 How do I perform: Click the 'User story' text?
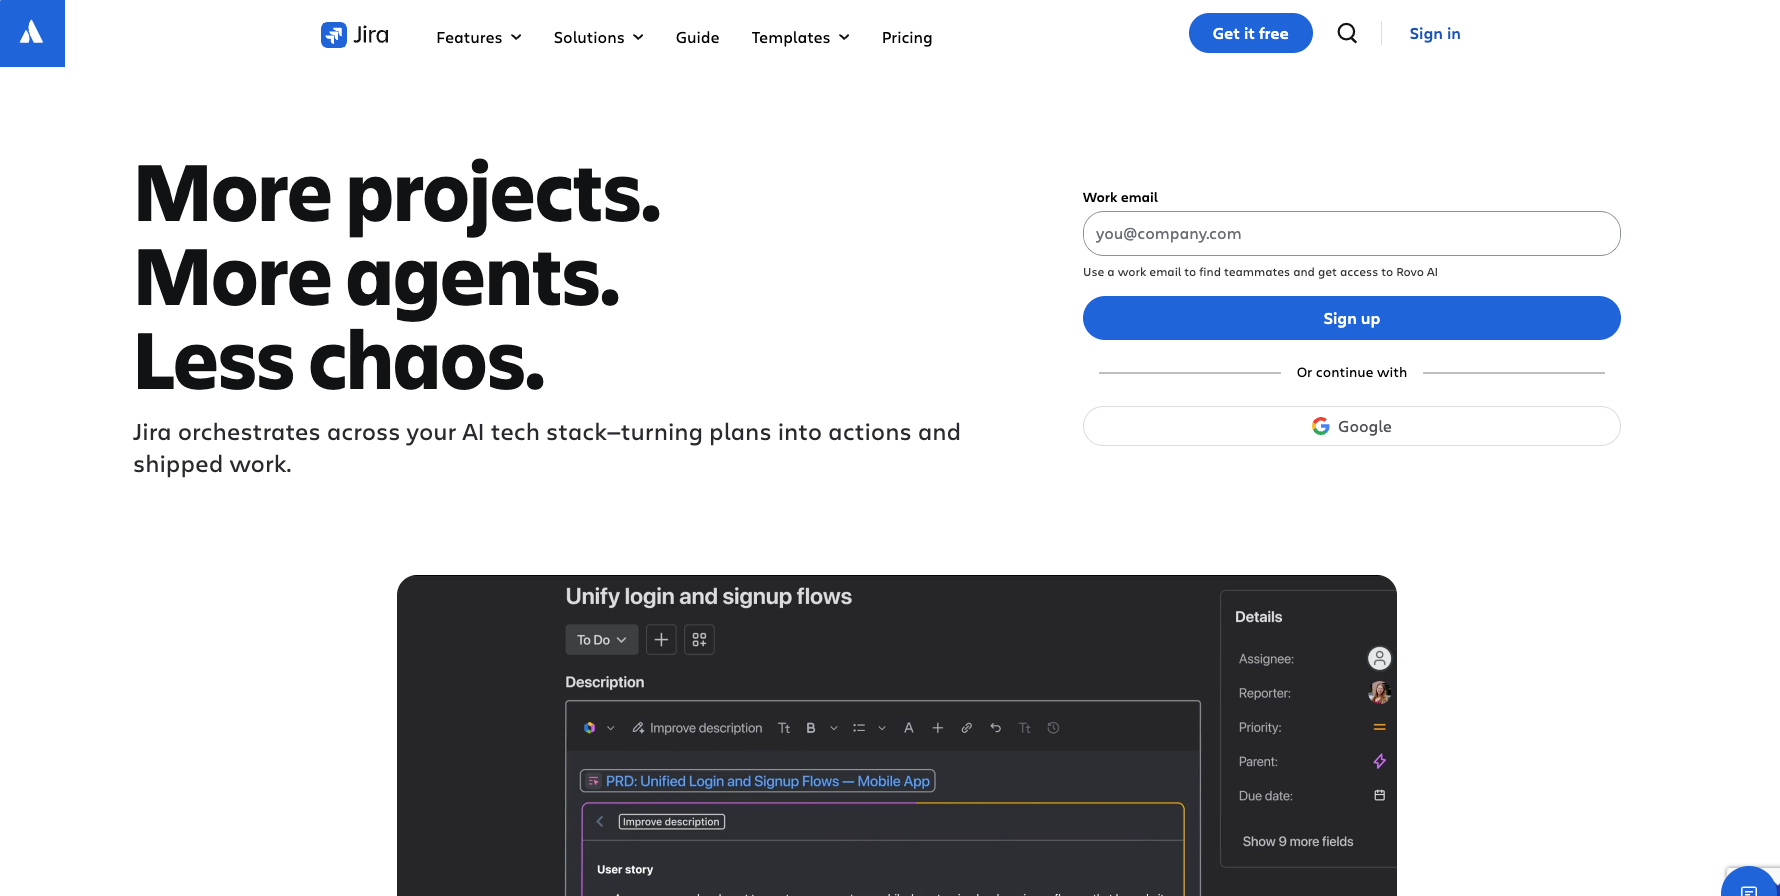point(625,869)
